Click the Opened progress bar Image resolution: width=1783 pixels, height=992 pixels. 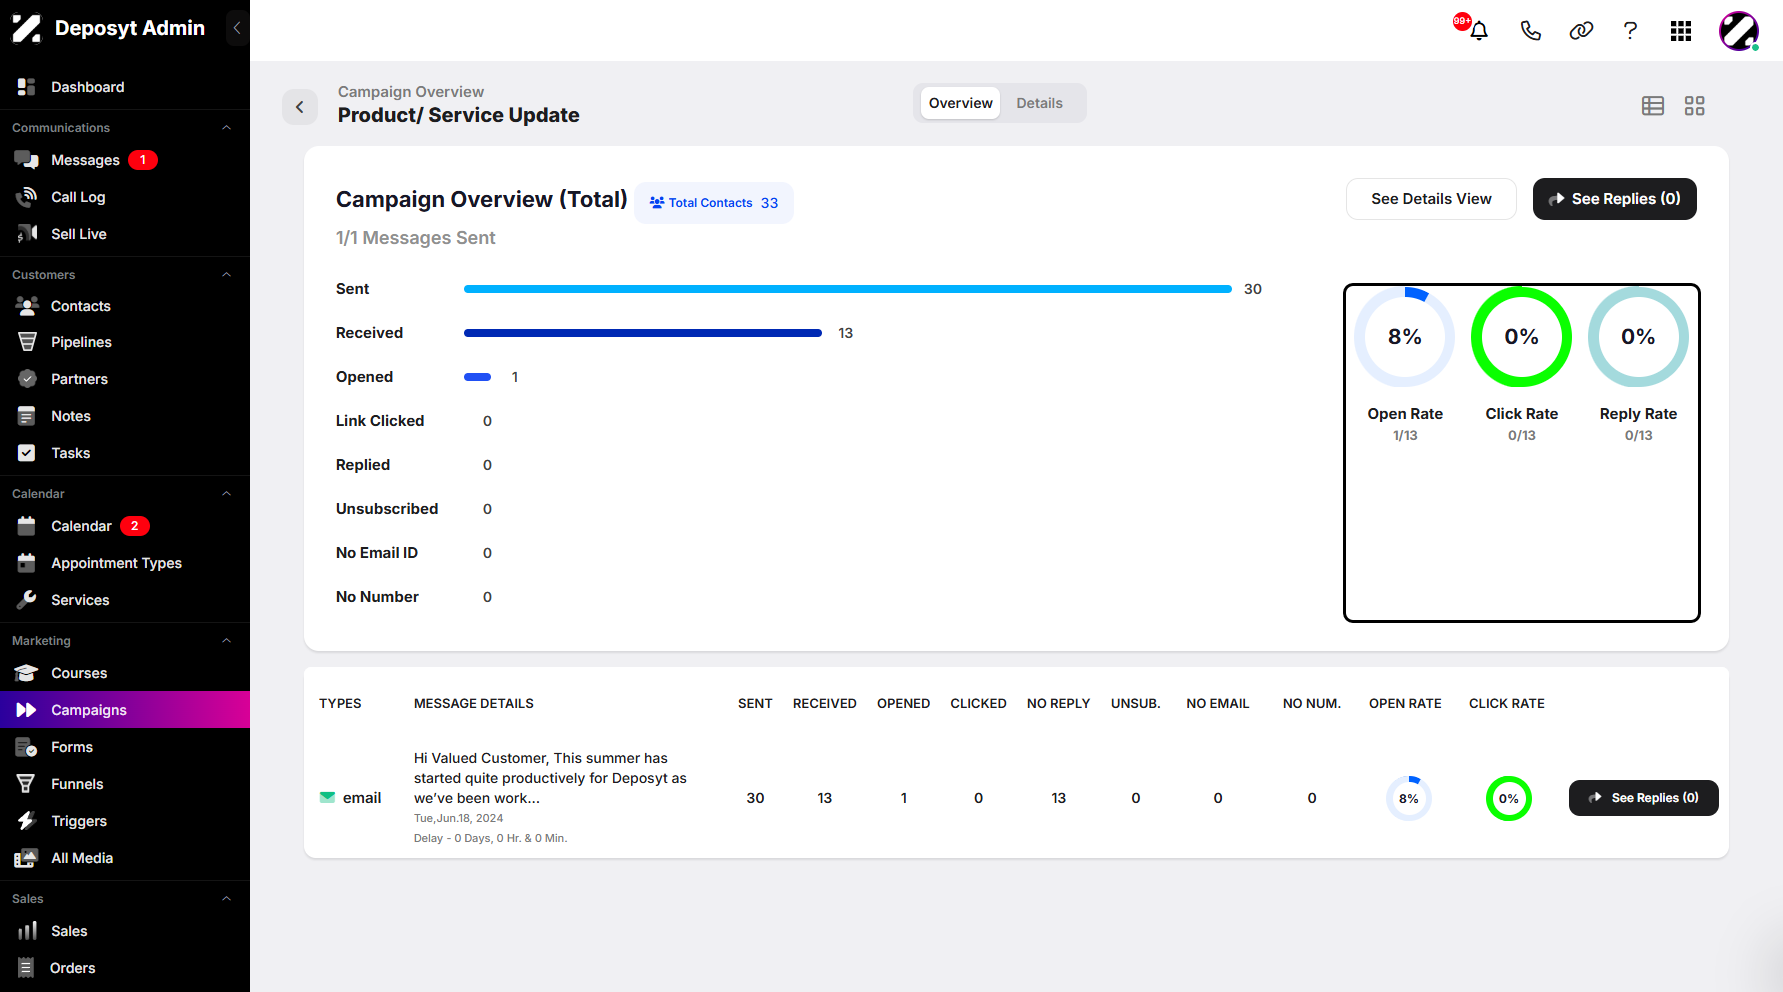click(x=477, y=377)
